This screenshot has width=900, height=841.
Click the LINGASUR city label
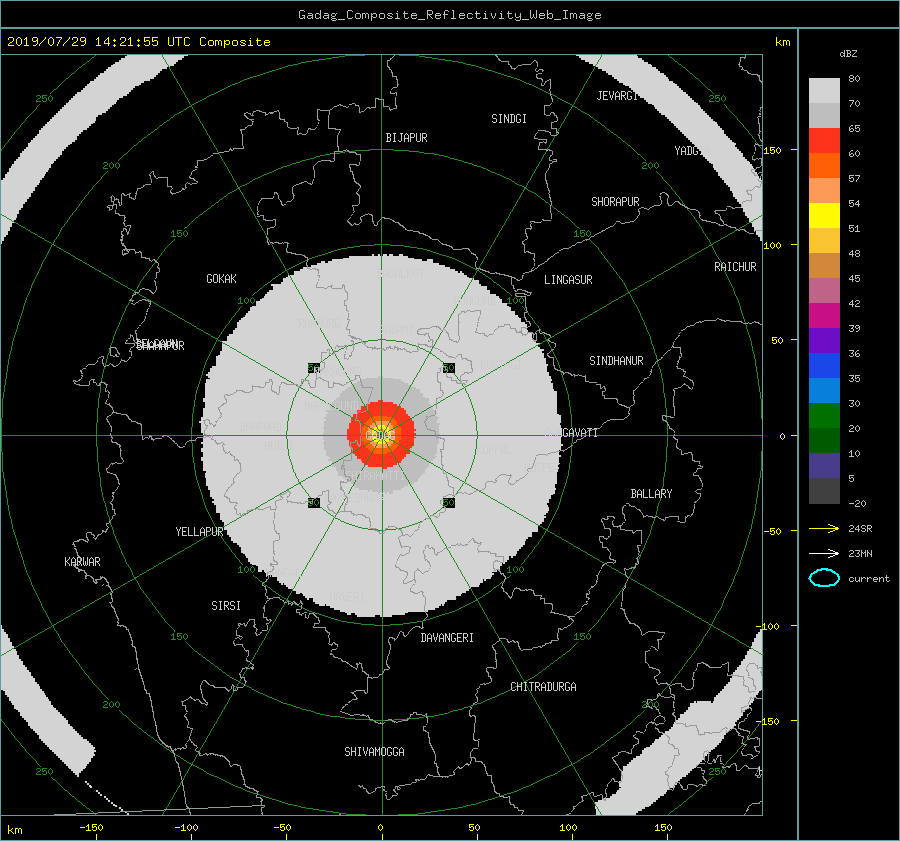point(568,280)
